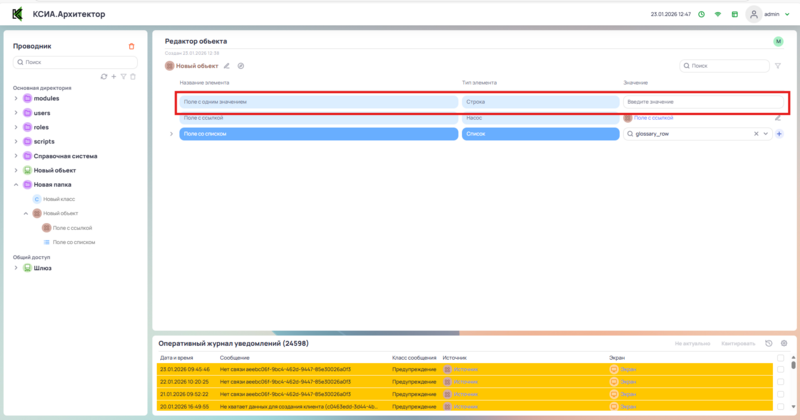Click the green M badge in editor
The width and height of the screenshot is (800, 420).
pyautogui.click(x=778, y=41)
